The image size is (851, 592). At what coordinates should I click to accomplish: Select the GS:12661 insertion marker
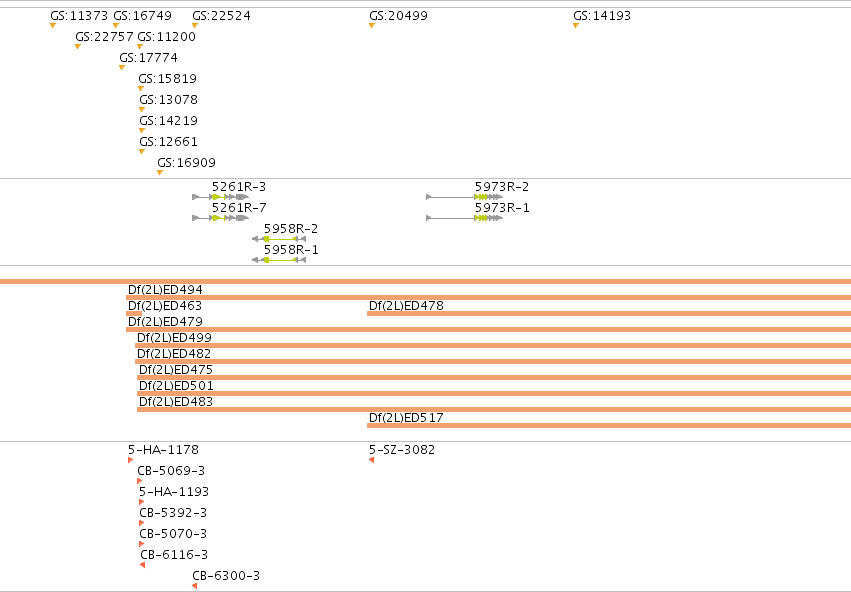coord(142,152)
